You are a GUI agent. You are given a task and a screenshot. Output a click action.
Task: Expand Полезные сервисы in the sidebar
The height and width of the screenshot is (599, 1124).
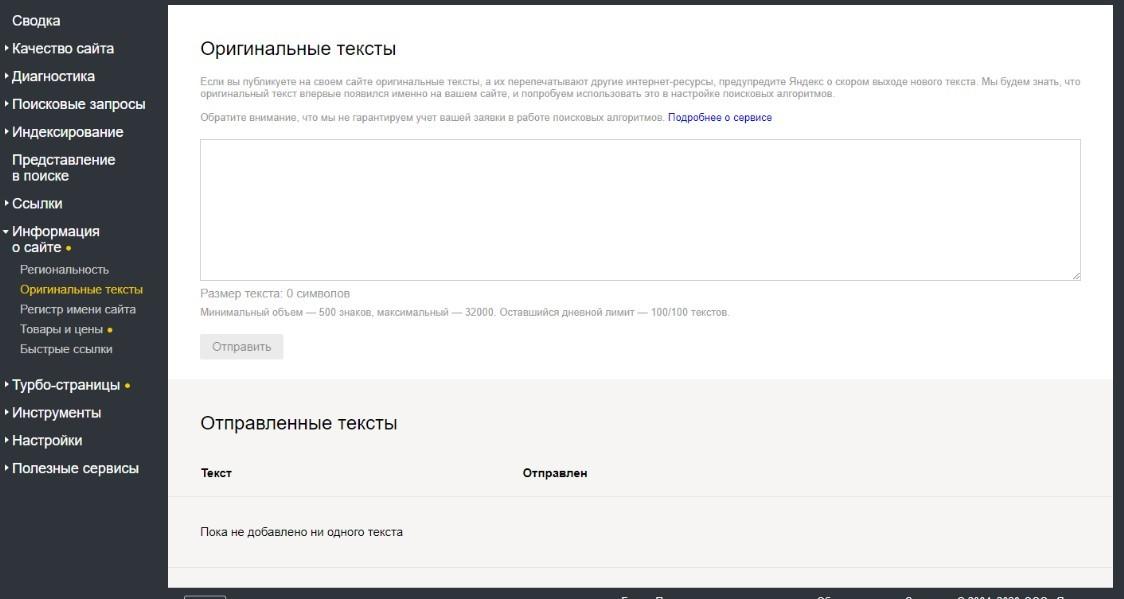point(75,468)
